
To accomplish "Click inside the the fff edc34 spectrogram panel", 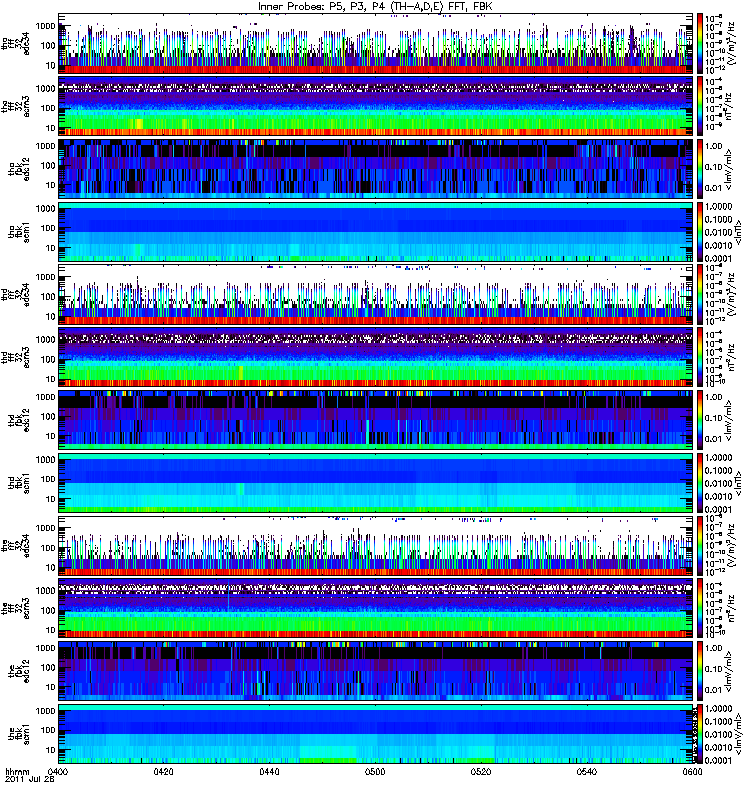I will point(375,545).
